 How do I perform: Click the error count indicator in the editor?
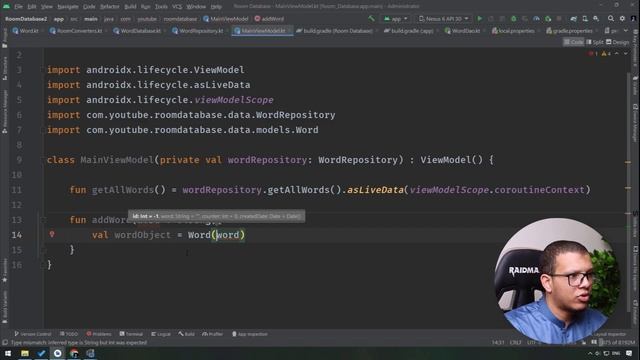point(593,54)
